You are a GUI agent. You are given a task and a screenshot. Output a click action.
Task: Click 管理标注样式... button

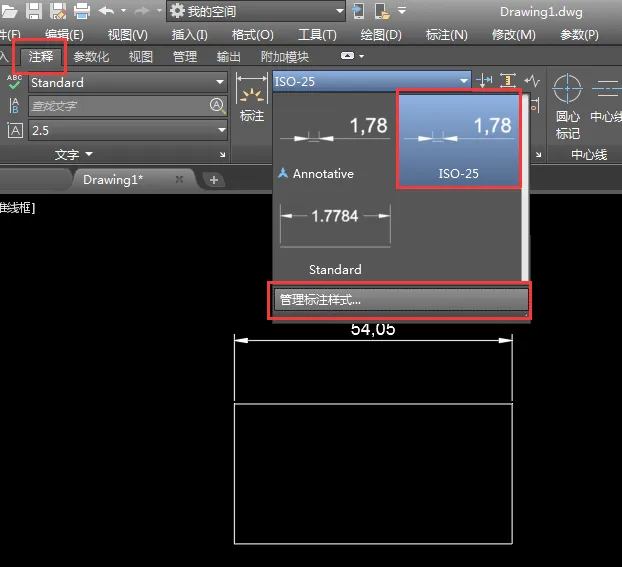(401, 300)
